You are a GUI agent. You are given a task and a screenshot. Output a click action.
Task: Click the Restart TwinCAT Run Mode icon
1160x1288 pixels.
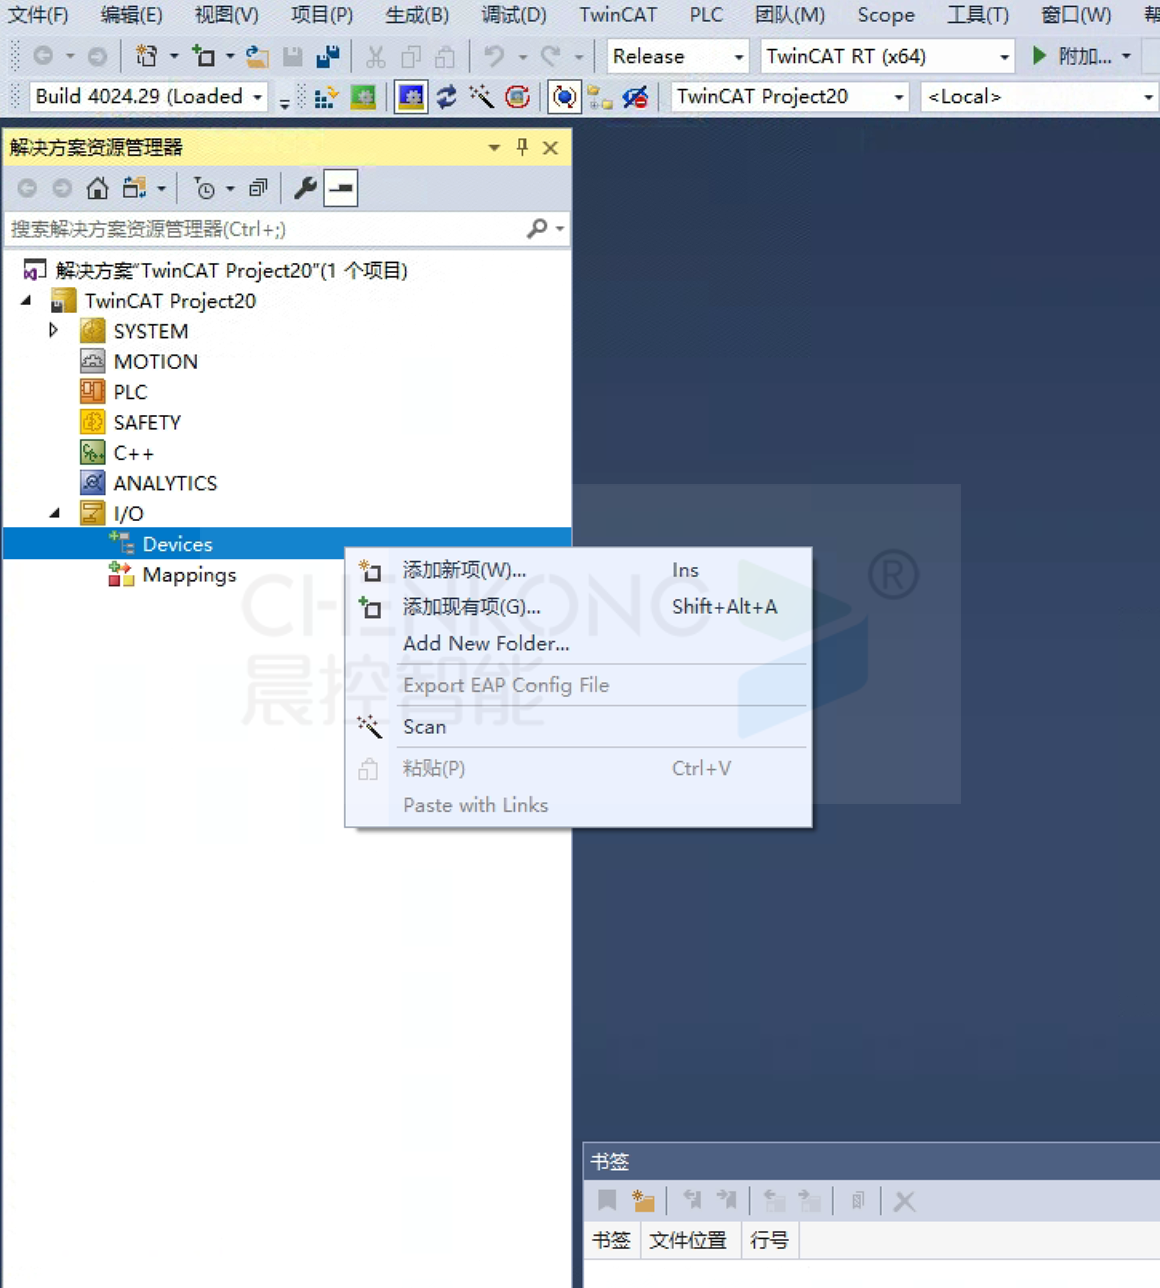click(x=363, y=97)
